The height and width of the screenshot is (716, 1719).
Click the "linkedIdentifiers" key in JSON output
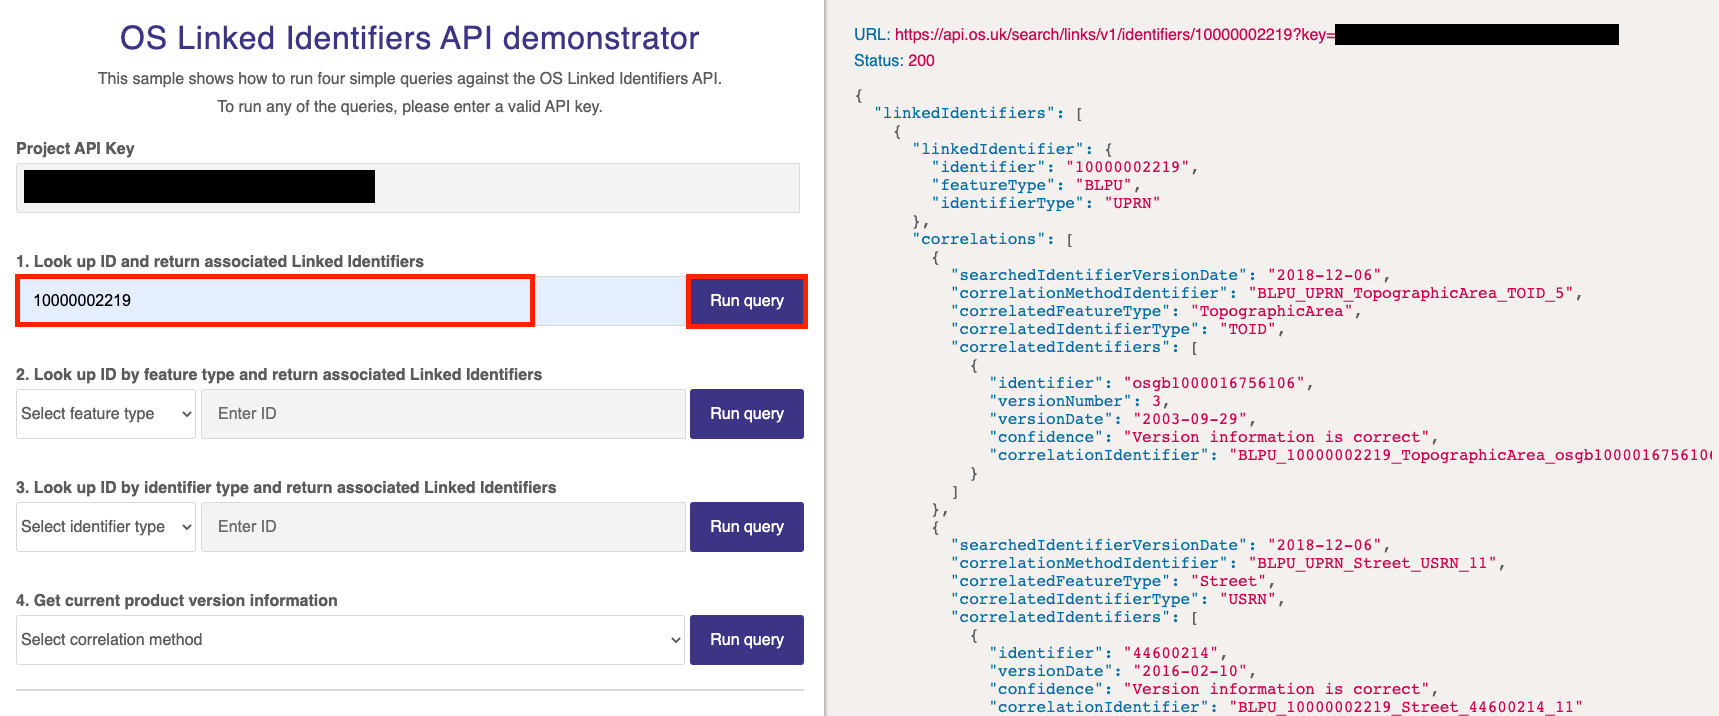[965, 113]
